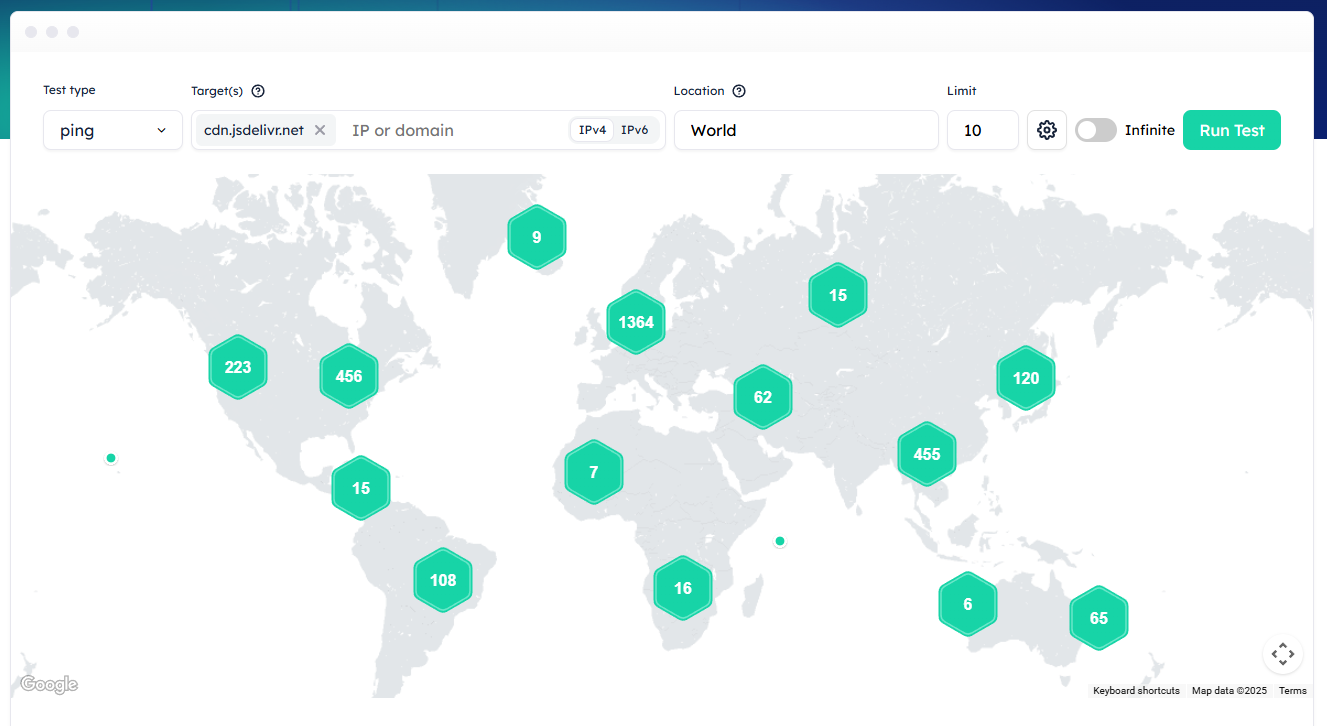Click the Targets help question icon
Image resolution: width=1327 pixels, height=726 pixels.
pos(258,91)
